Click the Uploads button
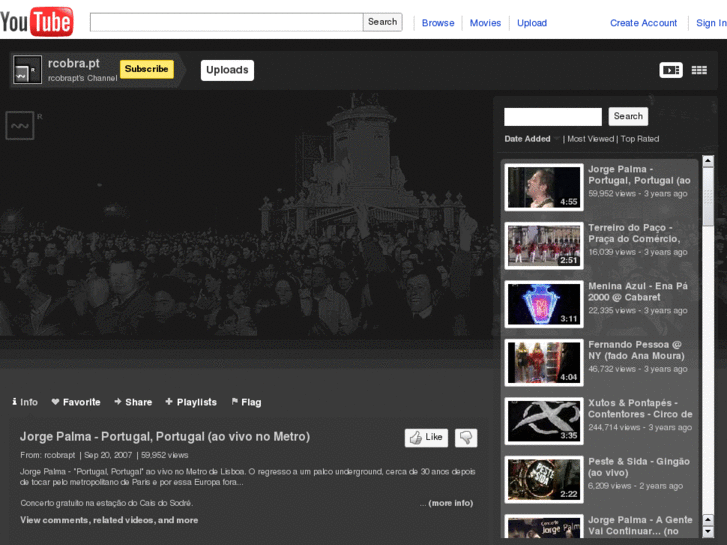727x545 pixels. (227, 70)
